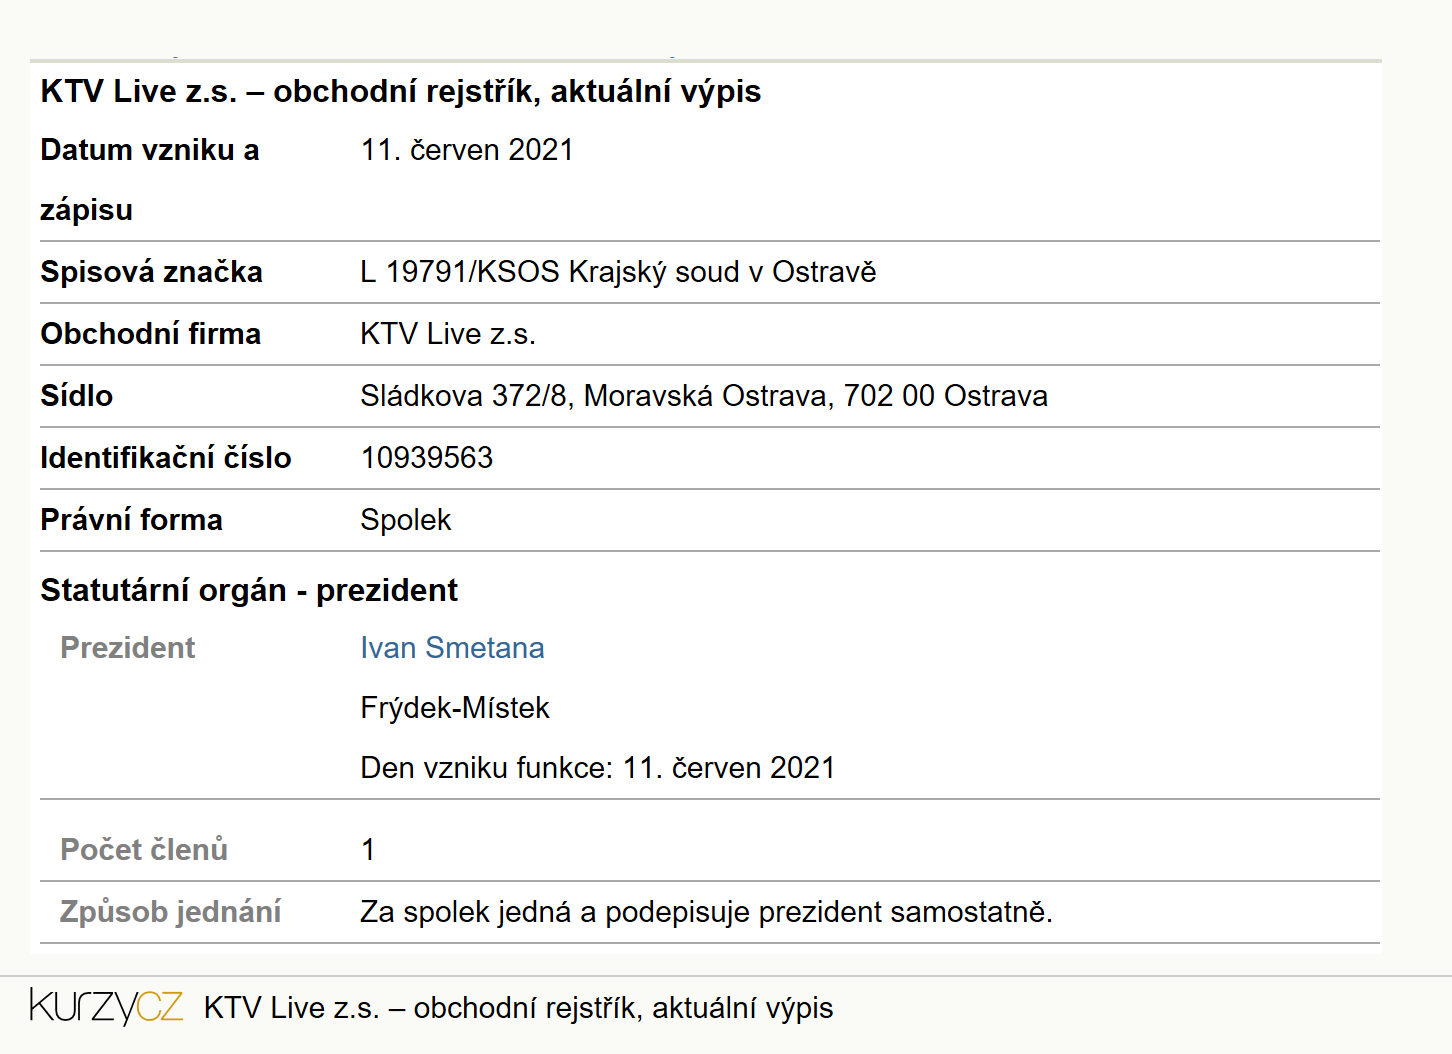
Task: Select the heading 'KTV Live z.s. – obchodní rejstřík, aktuální výpis'
Action: pos(400,91)
